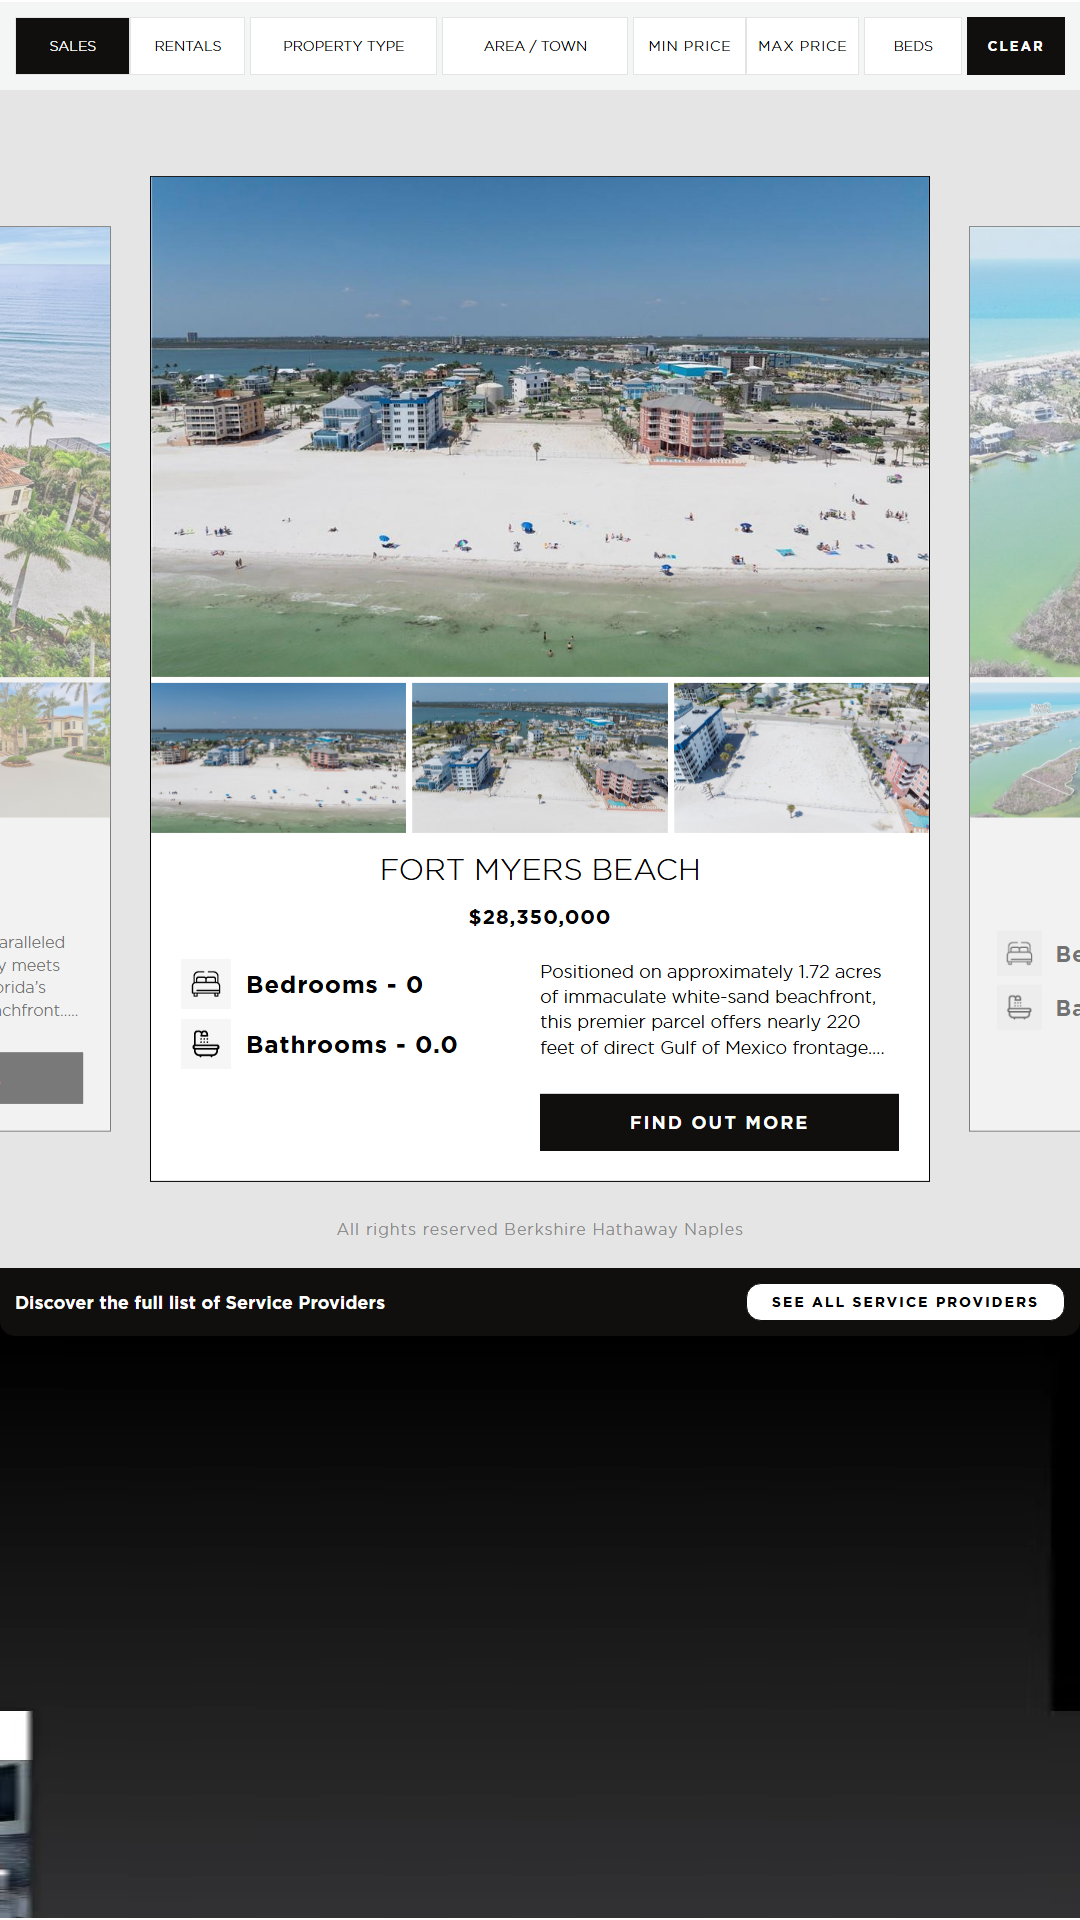1080x1920 pixels.
Task: Select the third thumbnail showing vacant lot
Action: point(801,758)
